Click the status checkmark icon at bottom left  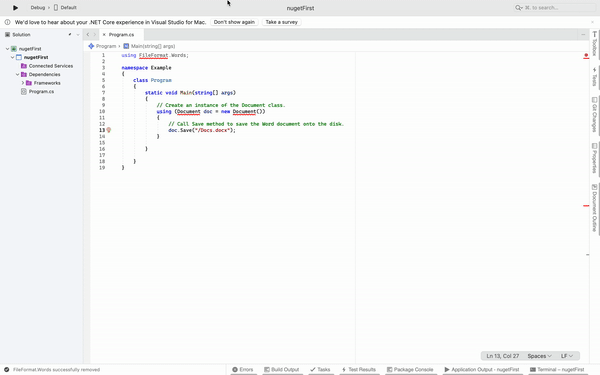(x=7, y=370)
